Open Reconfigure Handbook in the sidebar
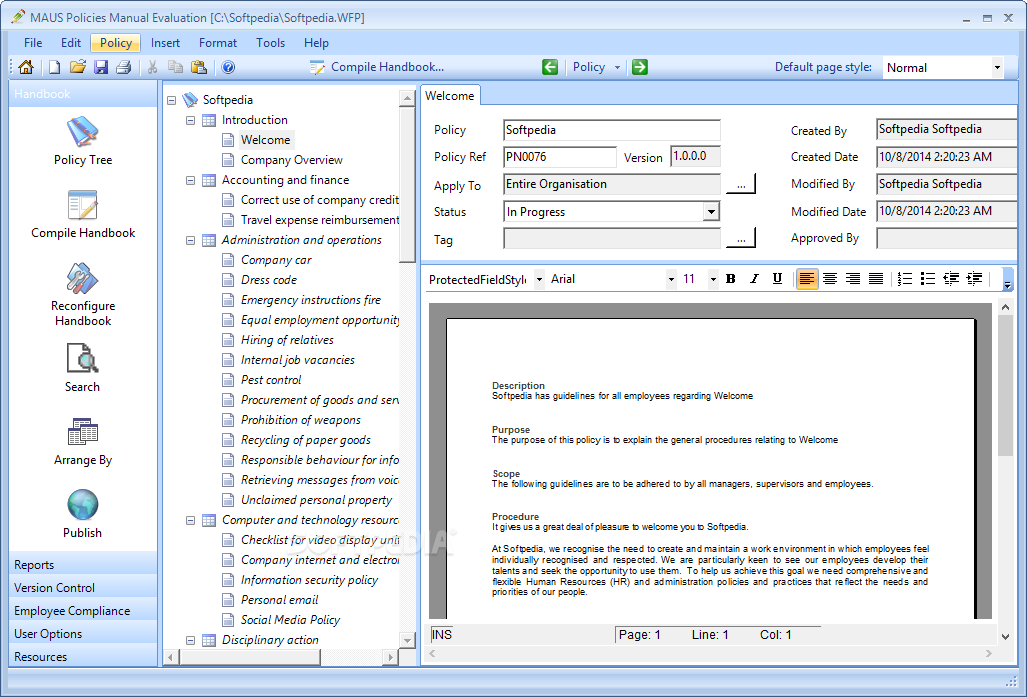1027x697 pixels. (83, 295)
